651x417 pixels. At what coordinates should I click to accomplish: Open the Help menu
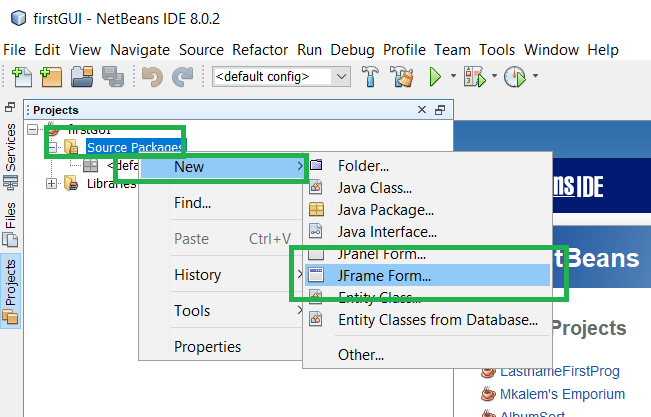603,50
